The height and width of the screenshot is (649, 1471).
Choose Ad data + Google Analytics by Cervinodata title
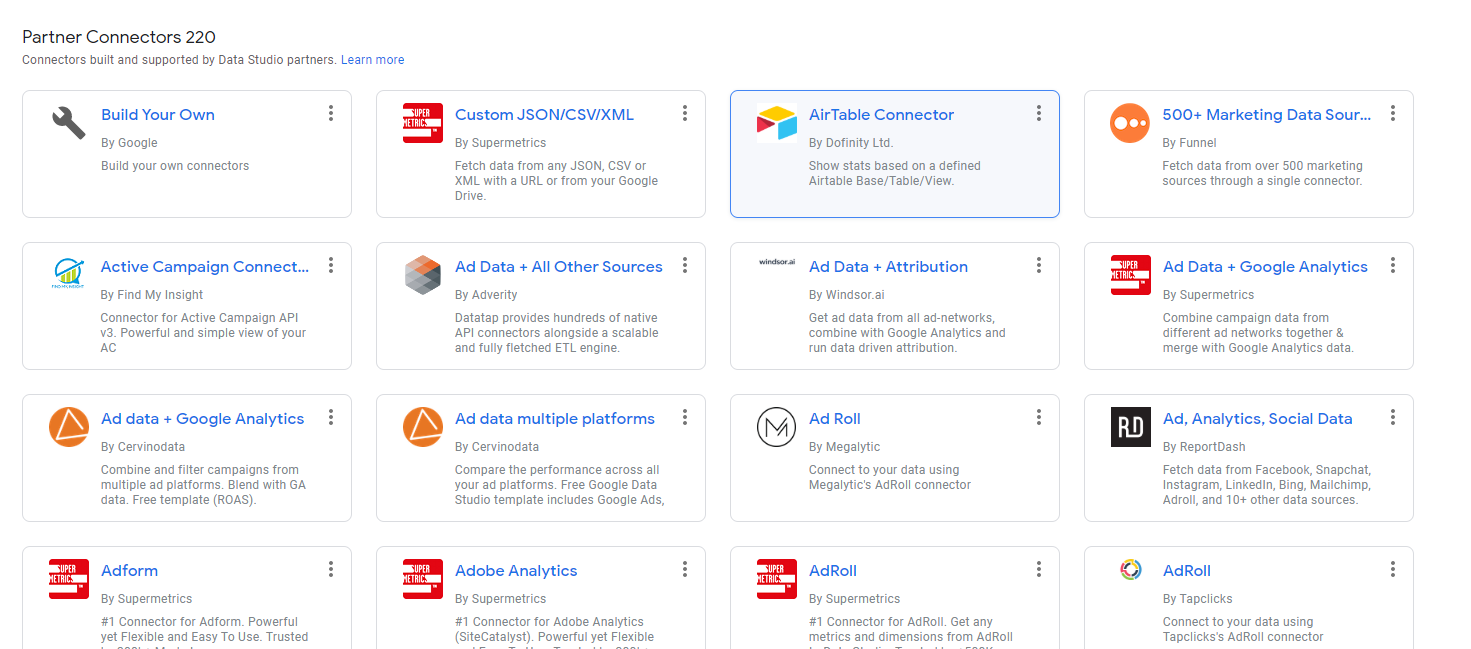point(202,419)
